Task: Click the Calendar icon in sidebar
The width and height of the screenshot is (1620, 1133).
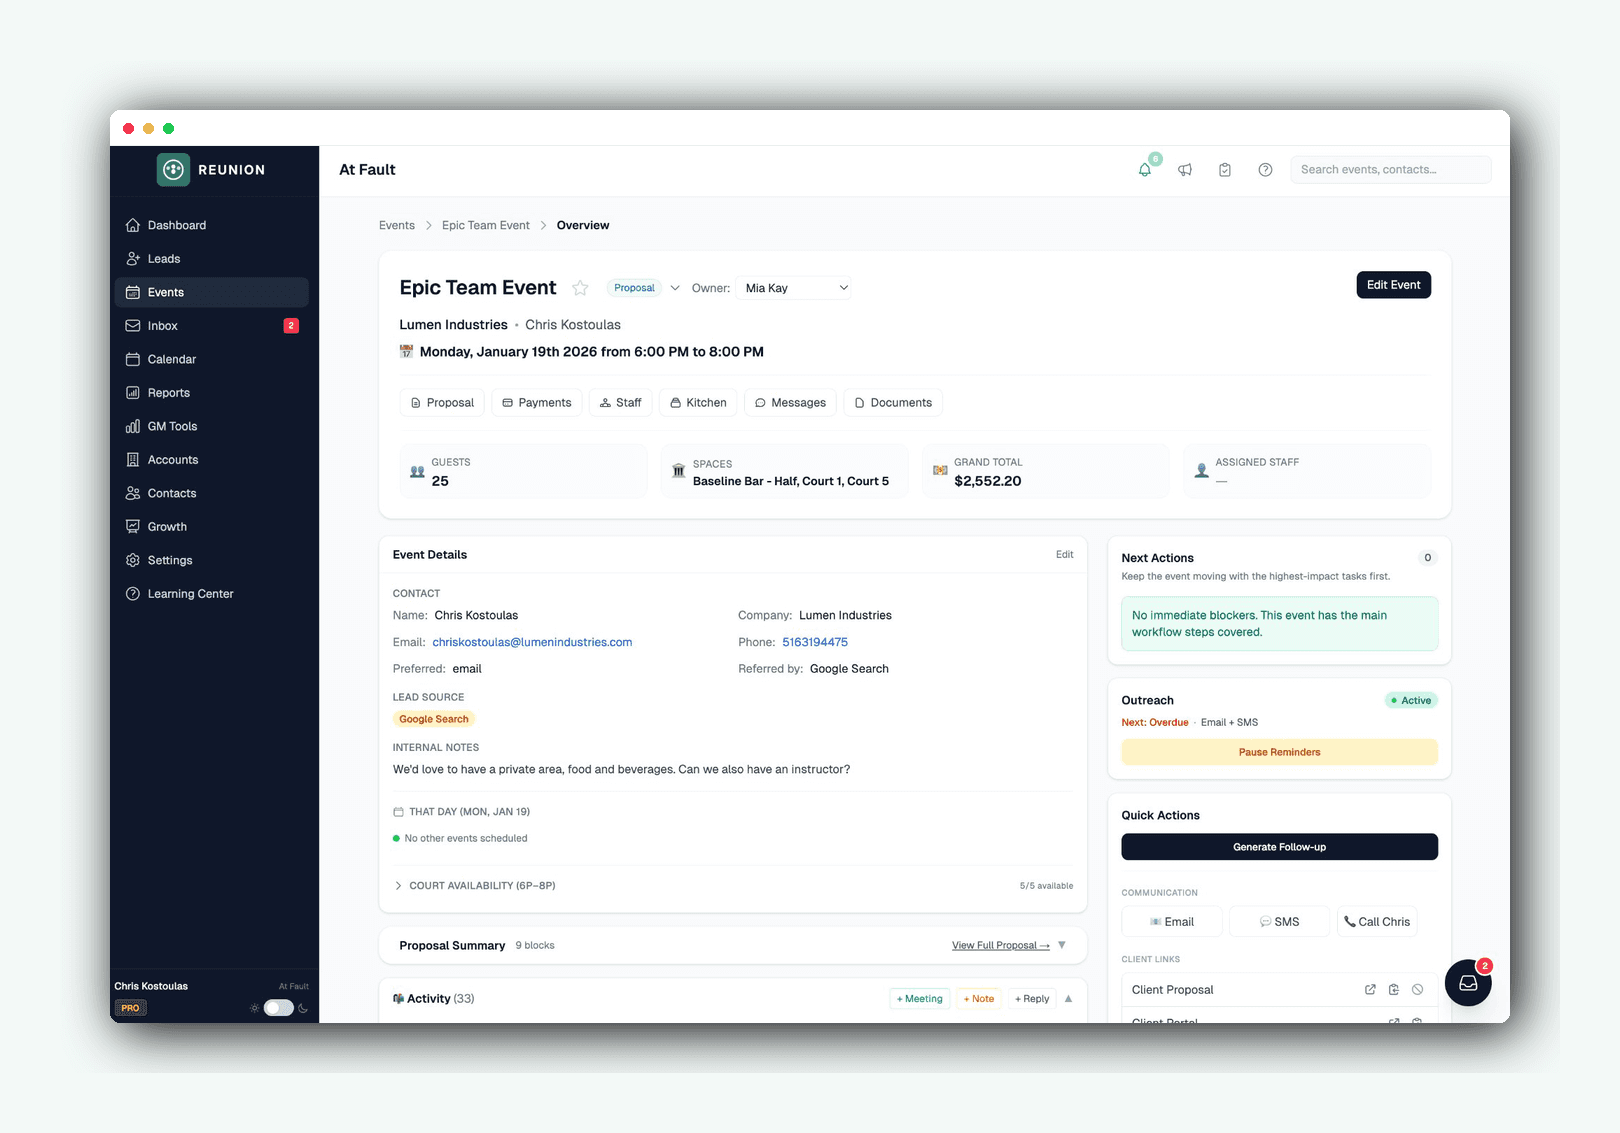Action: pos(133,359)
